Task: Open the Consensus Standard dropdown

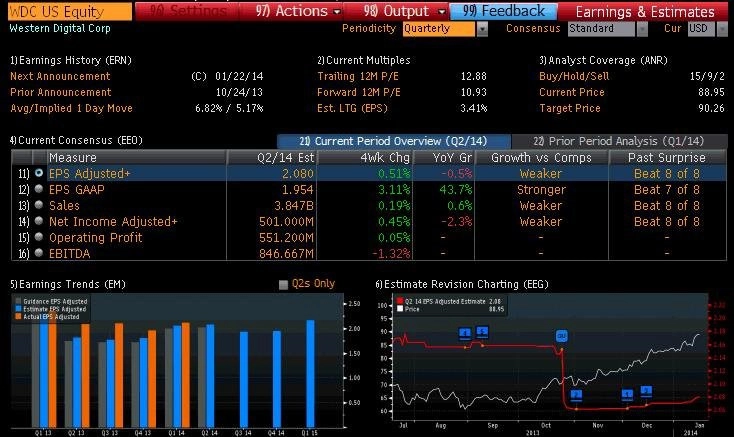Action: tap(642, 29)
